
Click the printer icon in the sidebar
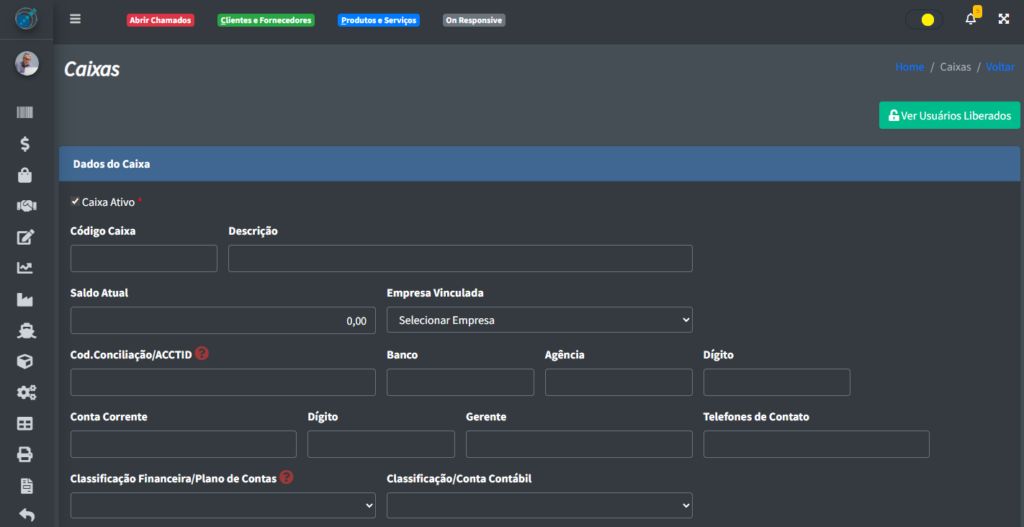(26, 455)
